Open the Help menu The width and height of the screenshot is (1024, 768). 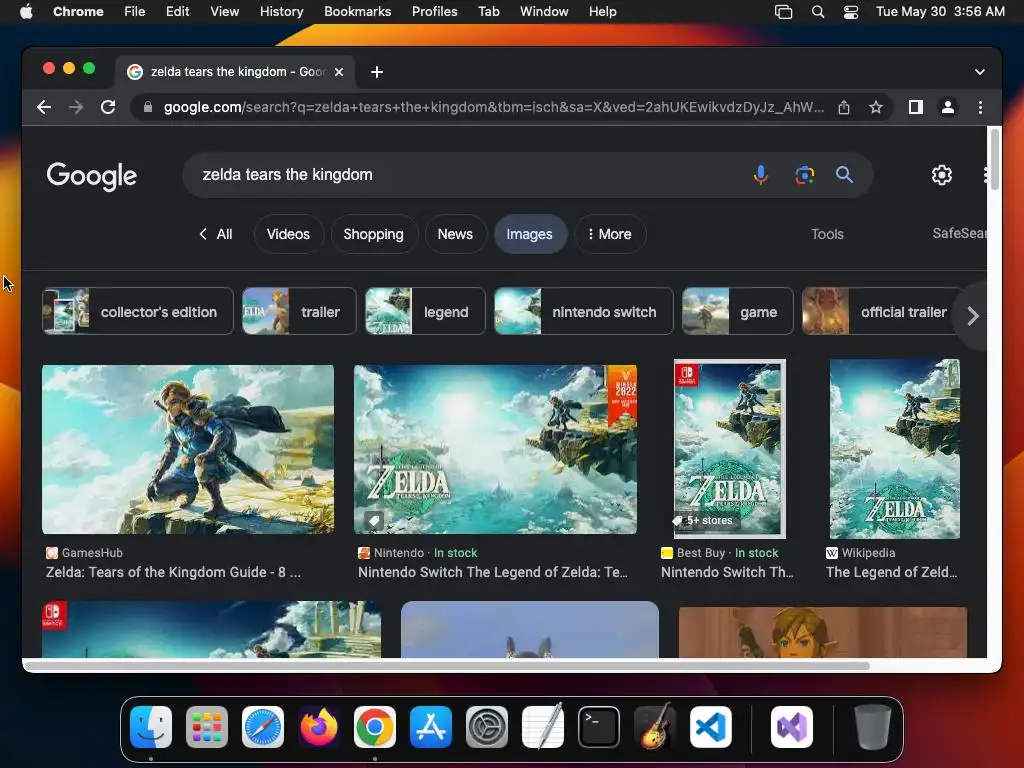click(602, 11)
